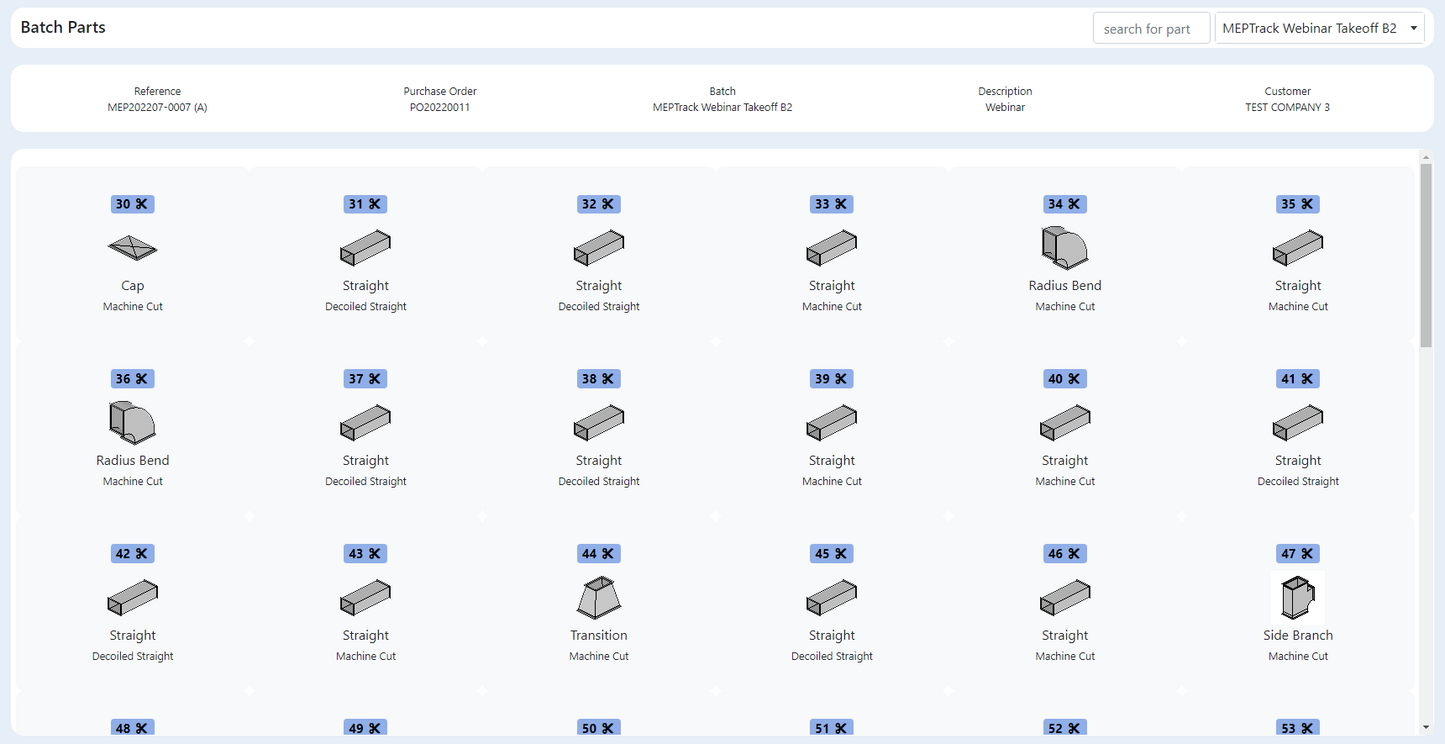The width and height of the screenshot is (1445, 744).
Task: Click the vertical scrollbar thumb of parts list
Action: [x=1426, y=255]
